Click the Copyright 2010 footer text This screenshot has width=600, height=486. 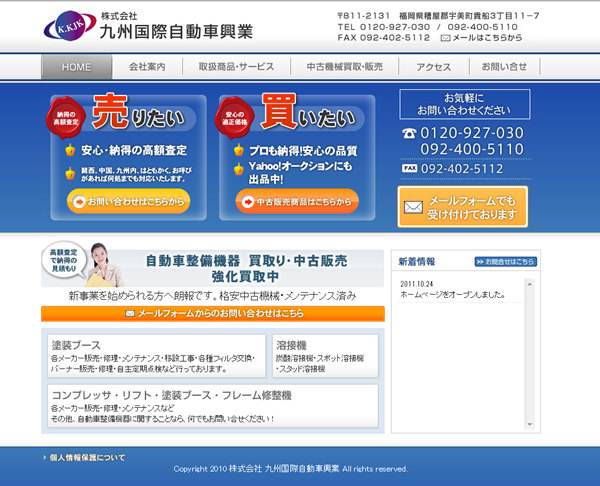(x=290, y=469)
